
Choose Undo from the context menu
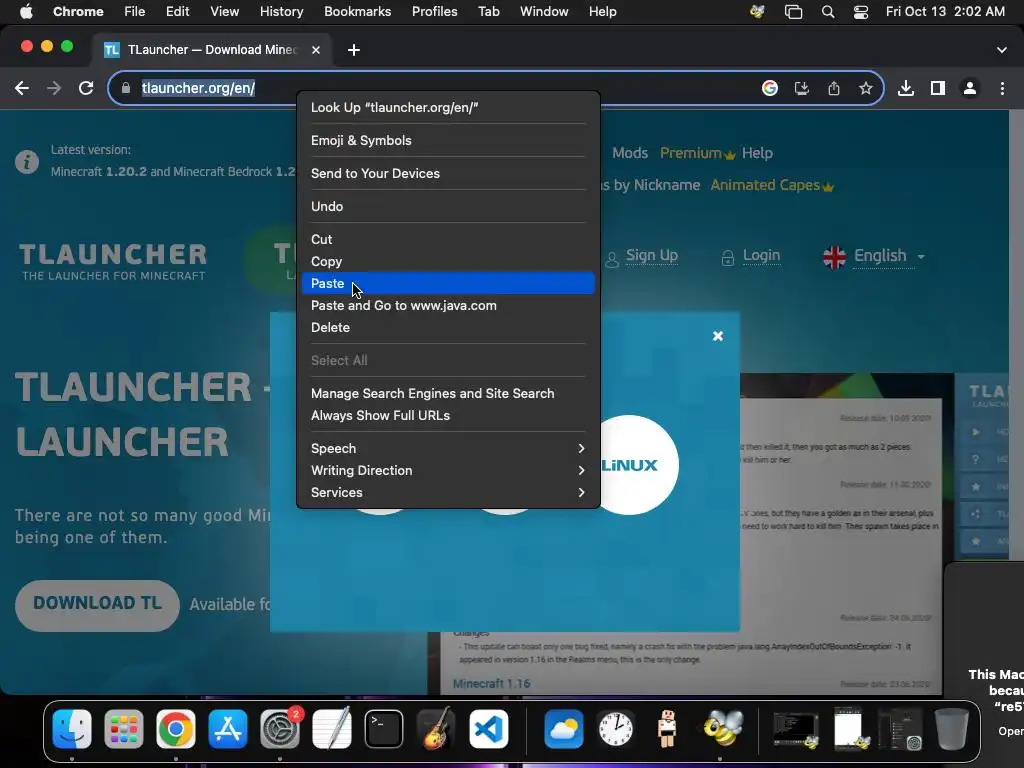448,206
